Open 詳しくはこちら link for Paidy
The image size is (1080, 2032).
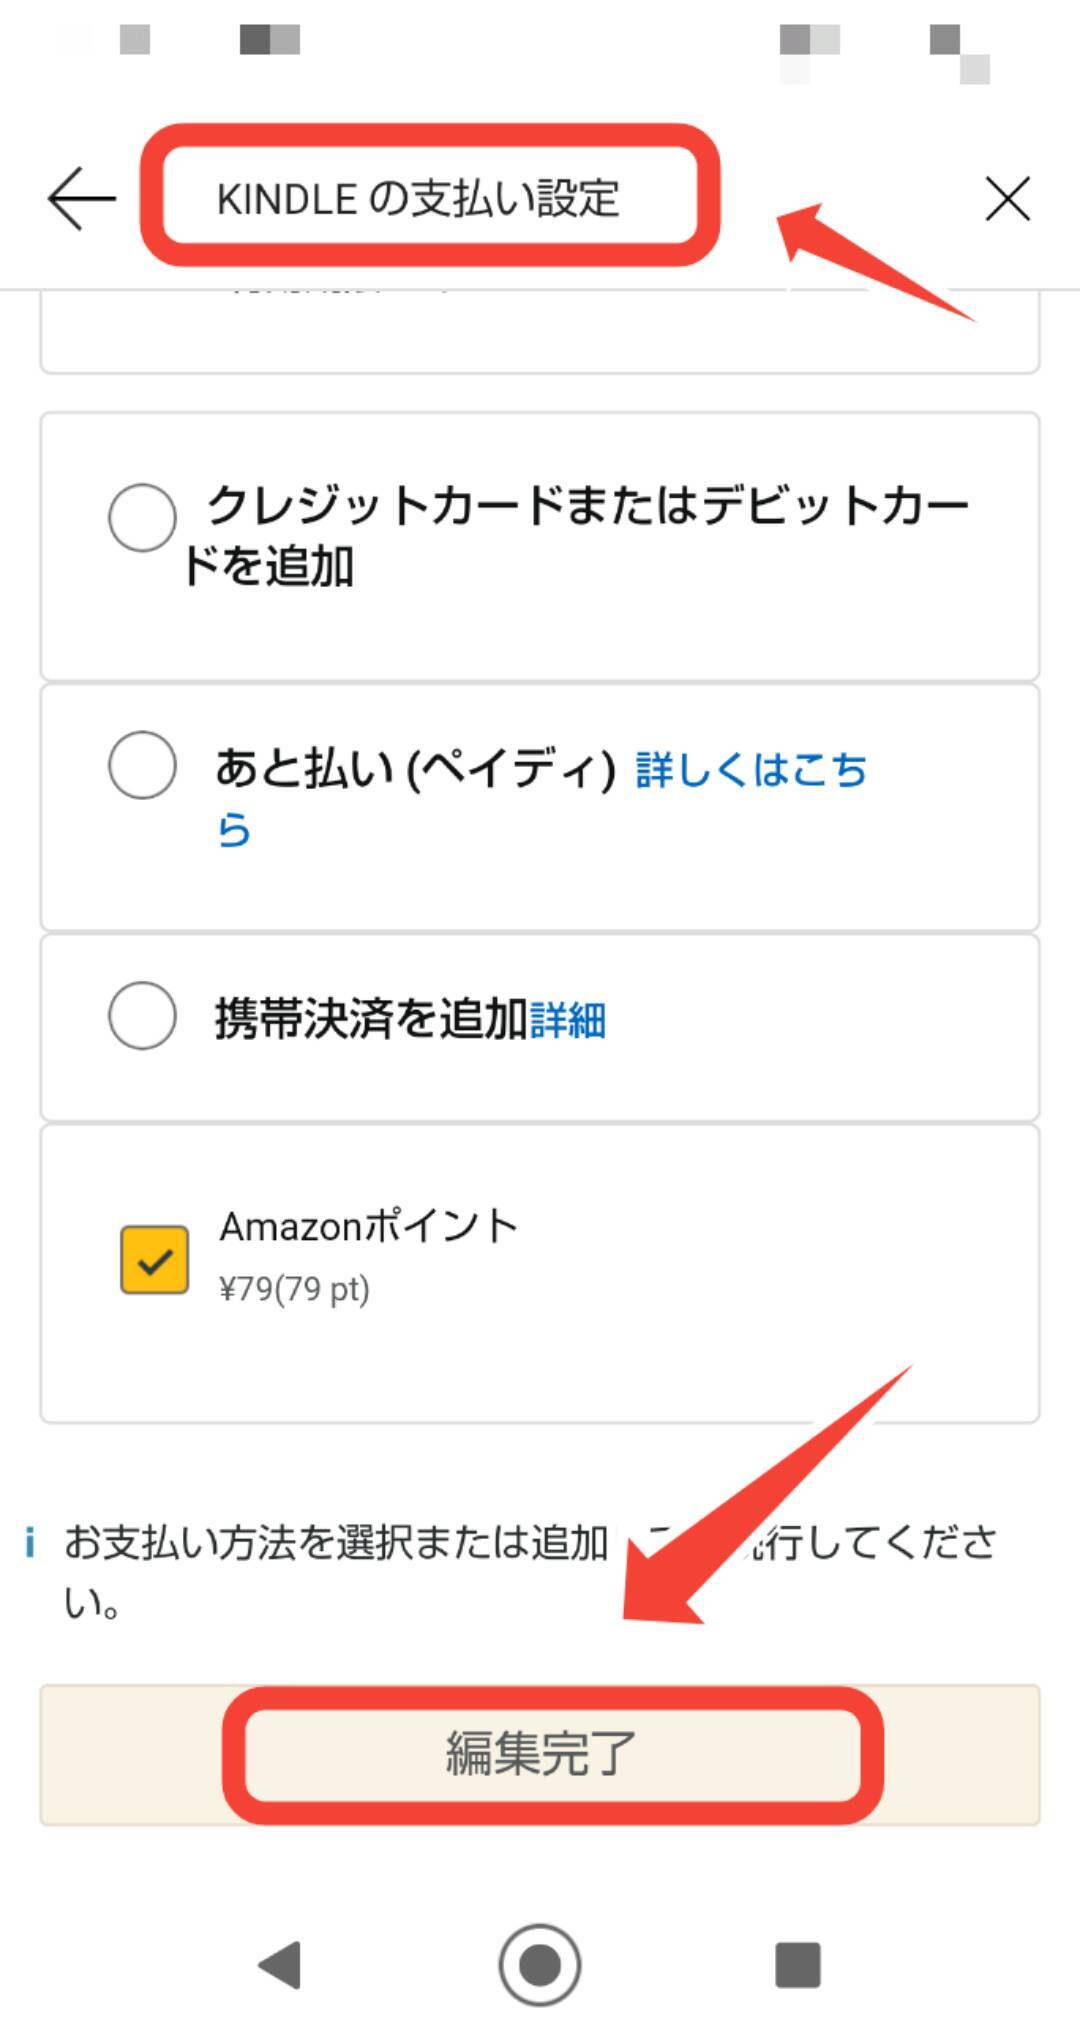[750, 771]
